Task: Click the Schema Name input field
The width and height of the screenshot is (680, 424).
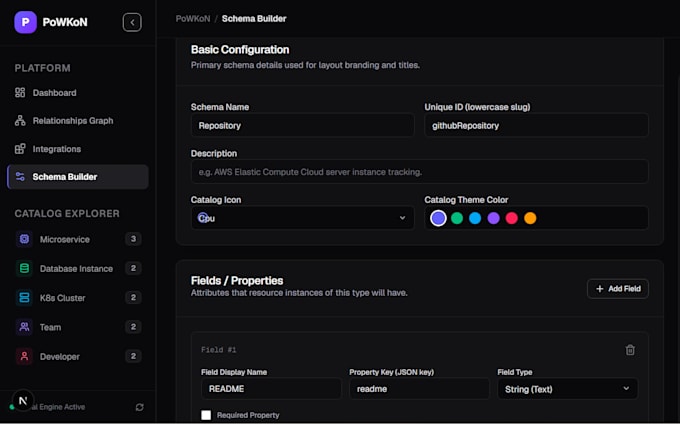Action: point(302,125)
